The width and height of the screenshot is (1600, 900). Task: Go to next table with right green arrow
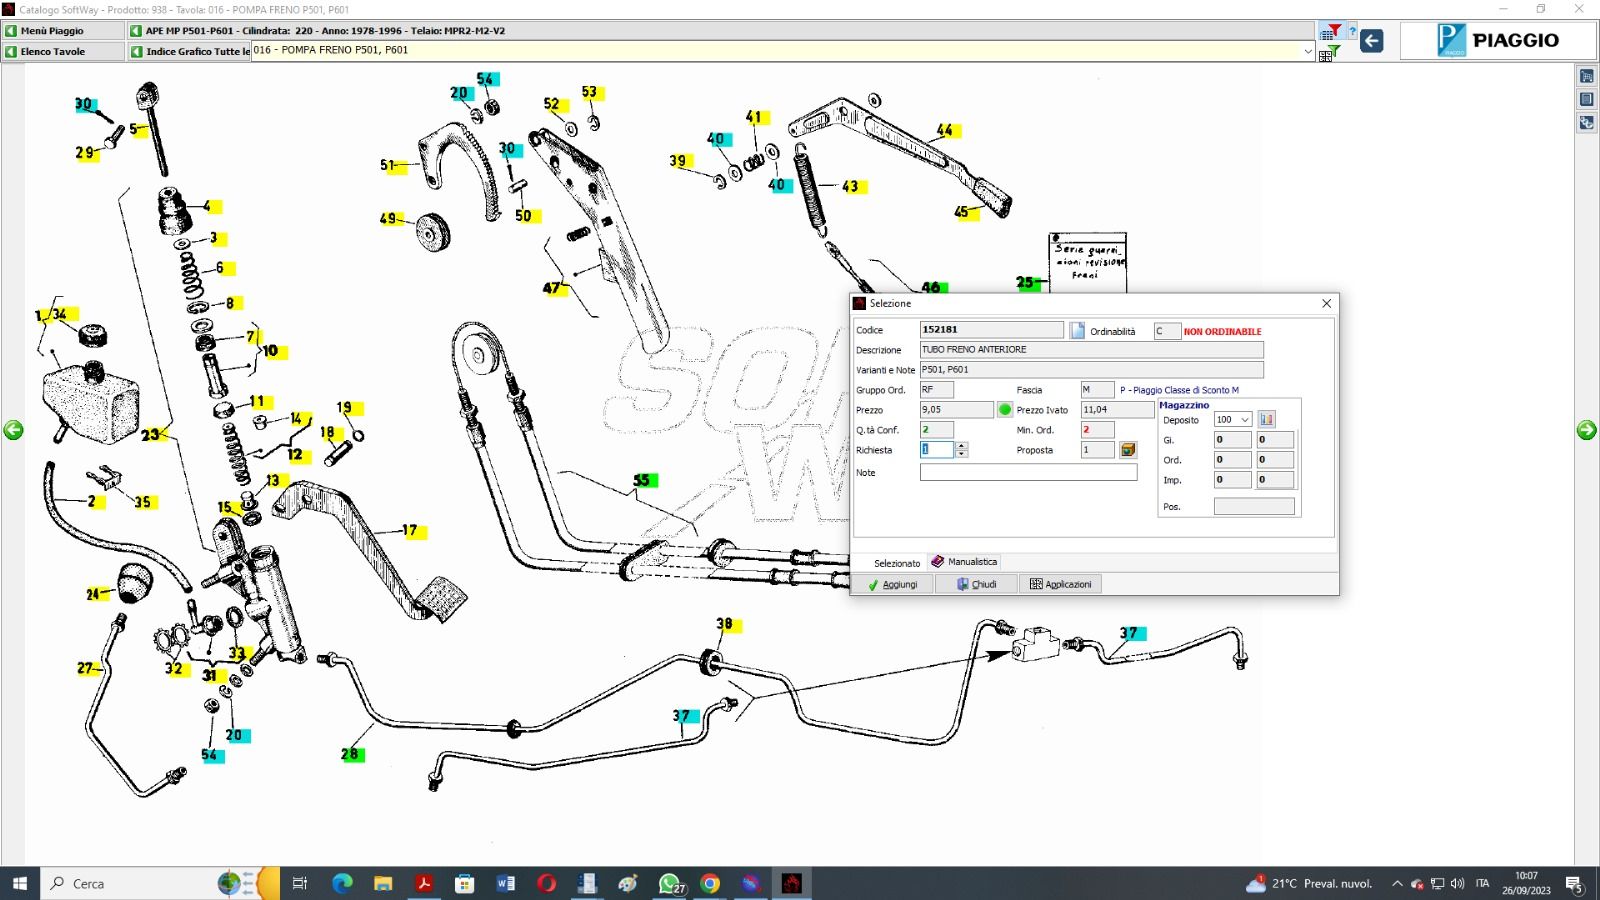tap(1586, 430)
